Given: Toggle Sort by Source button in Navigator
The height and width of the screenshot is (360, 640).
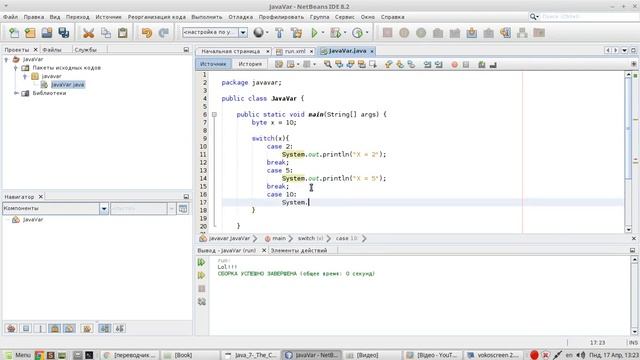Looking at the screenshot, I should coord(120,328).
